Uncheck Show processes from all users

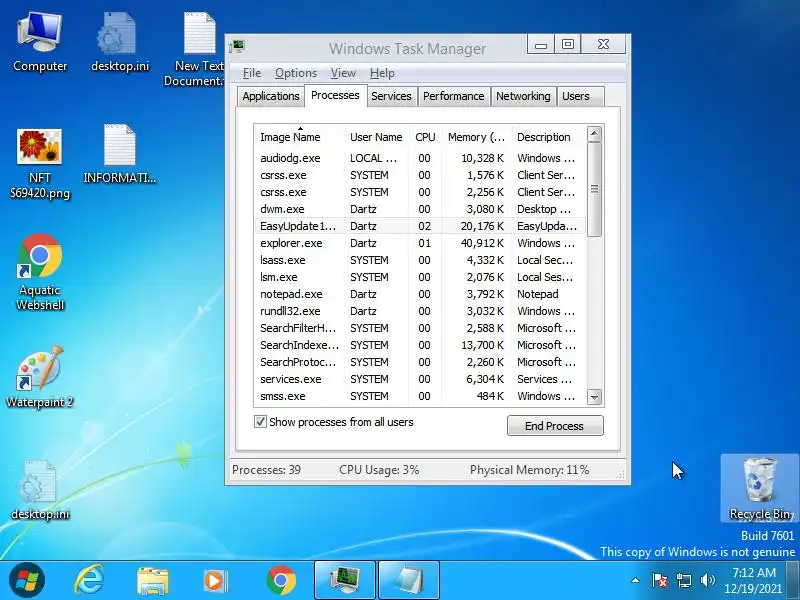point(260,422)
